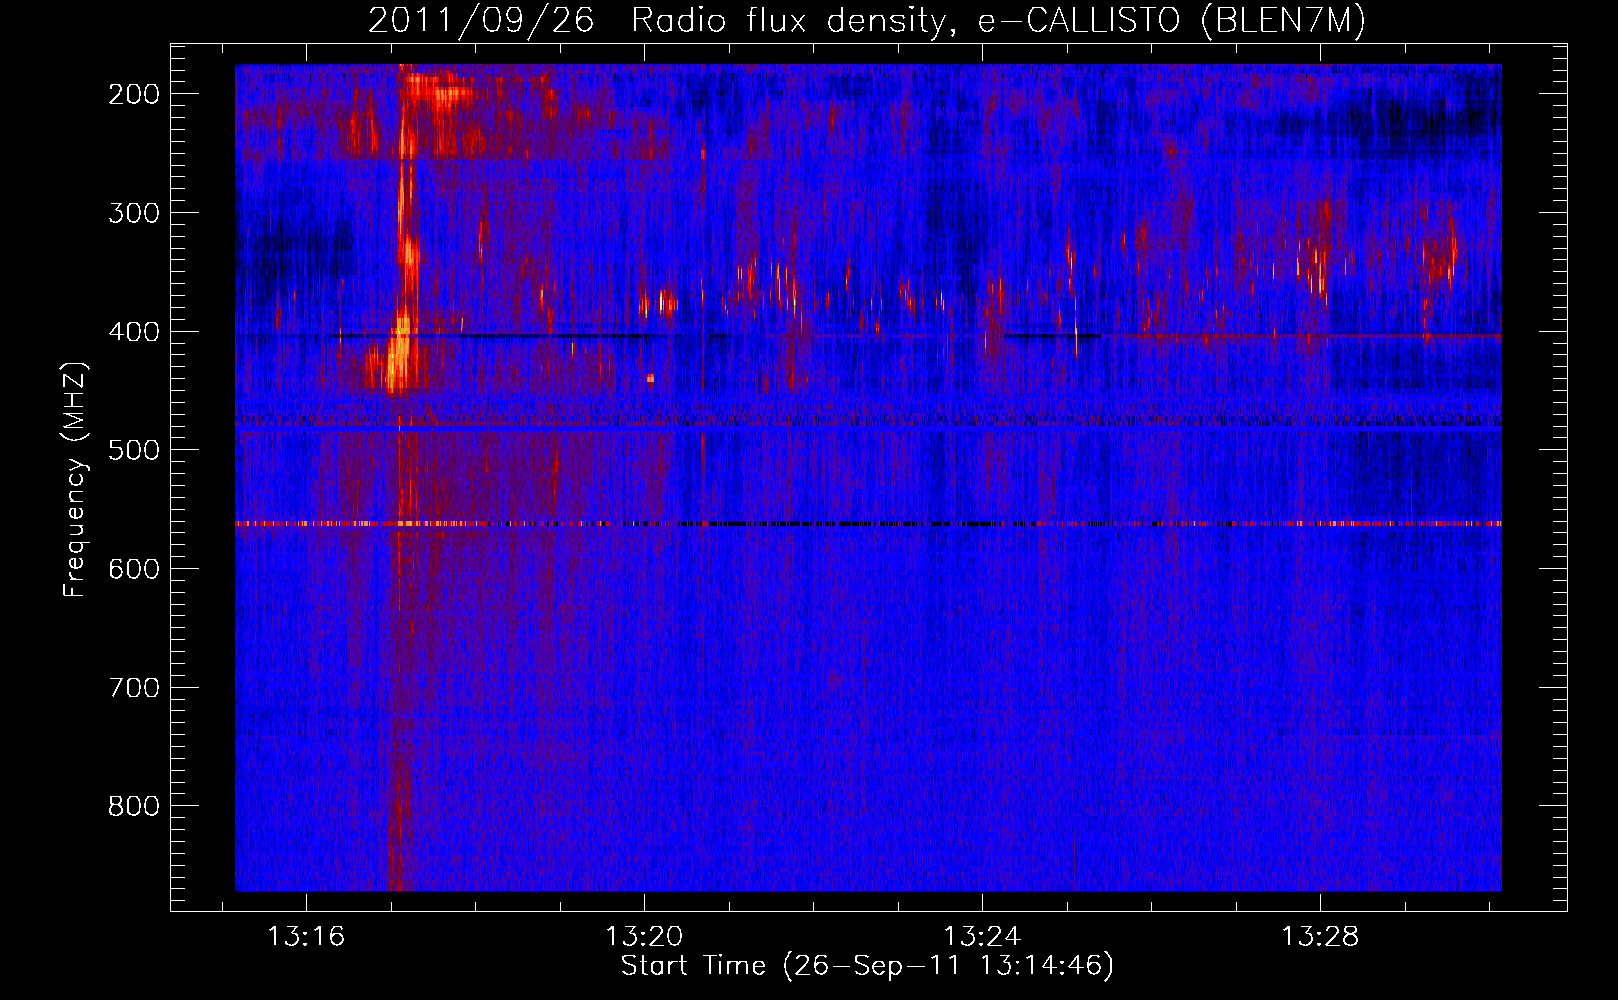Click the 13:16 time tick label
The height and width of the screenshot is (1000, 1618).
pos(306,937)
